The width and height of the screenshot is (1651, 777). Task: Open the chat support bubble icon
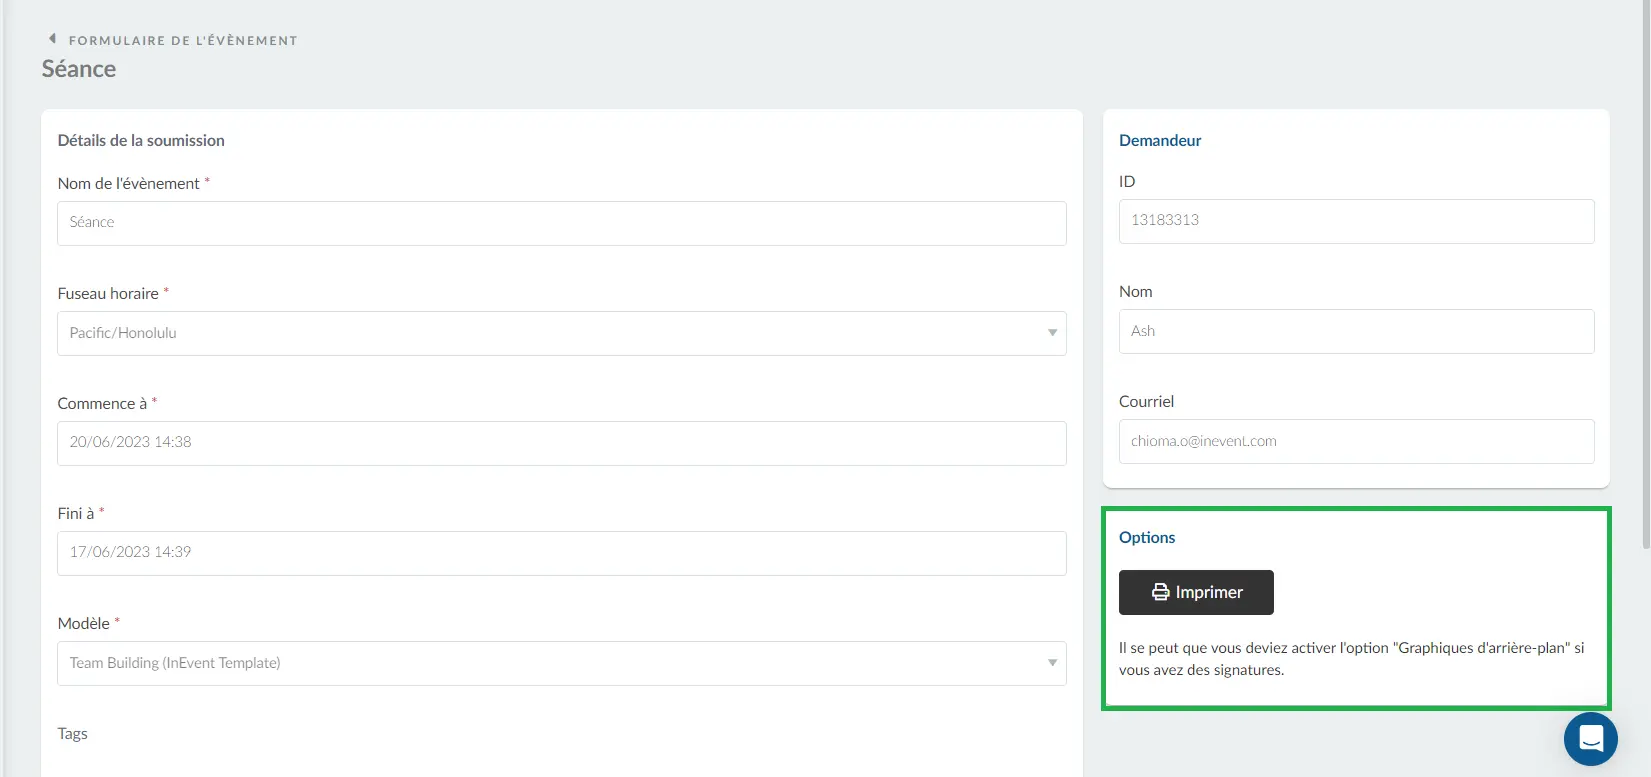[1590, 739]
